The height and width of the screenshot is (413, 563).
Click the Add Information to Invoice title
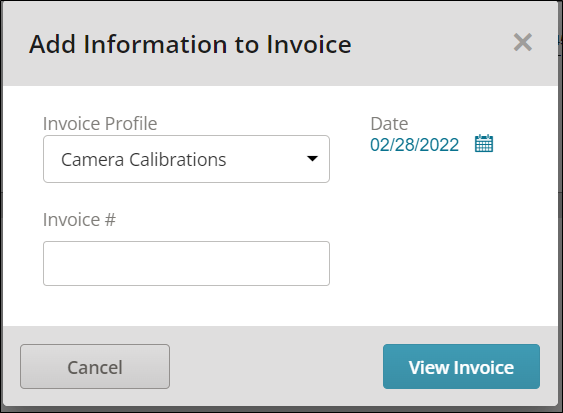190,44
